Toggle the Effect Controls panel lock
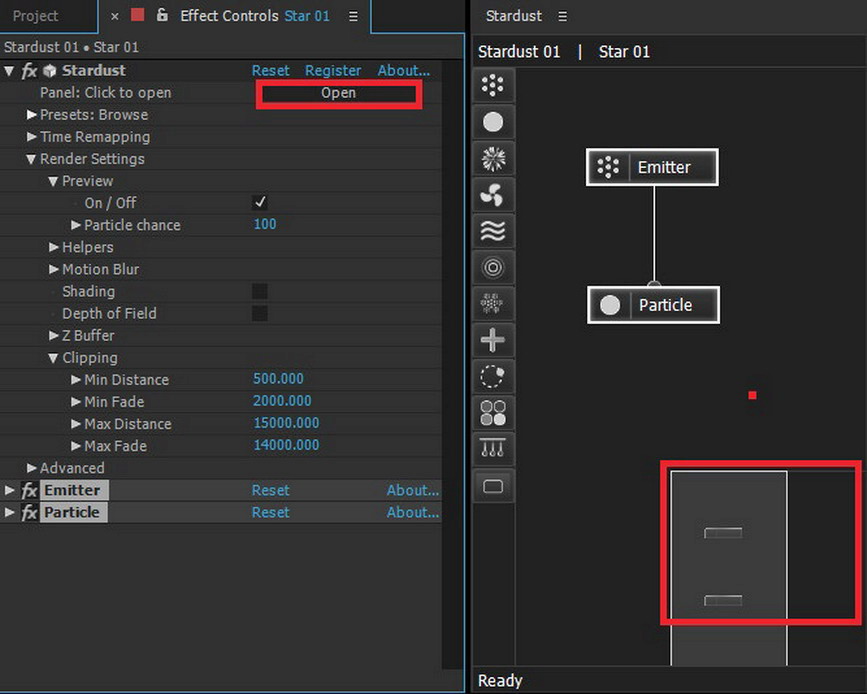 tap(162, 15)
